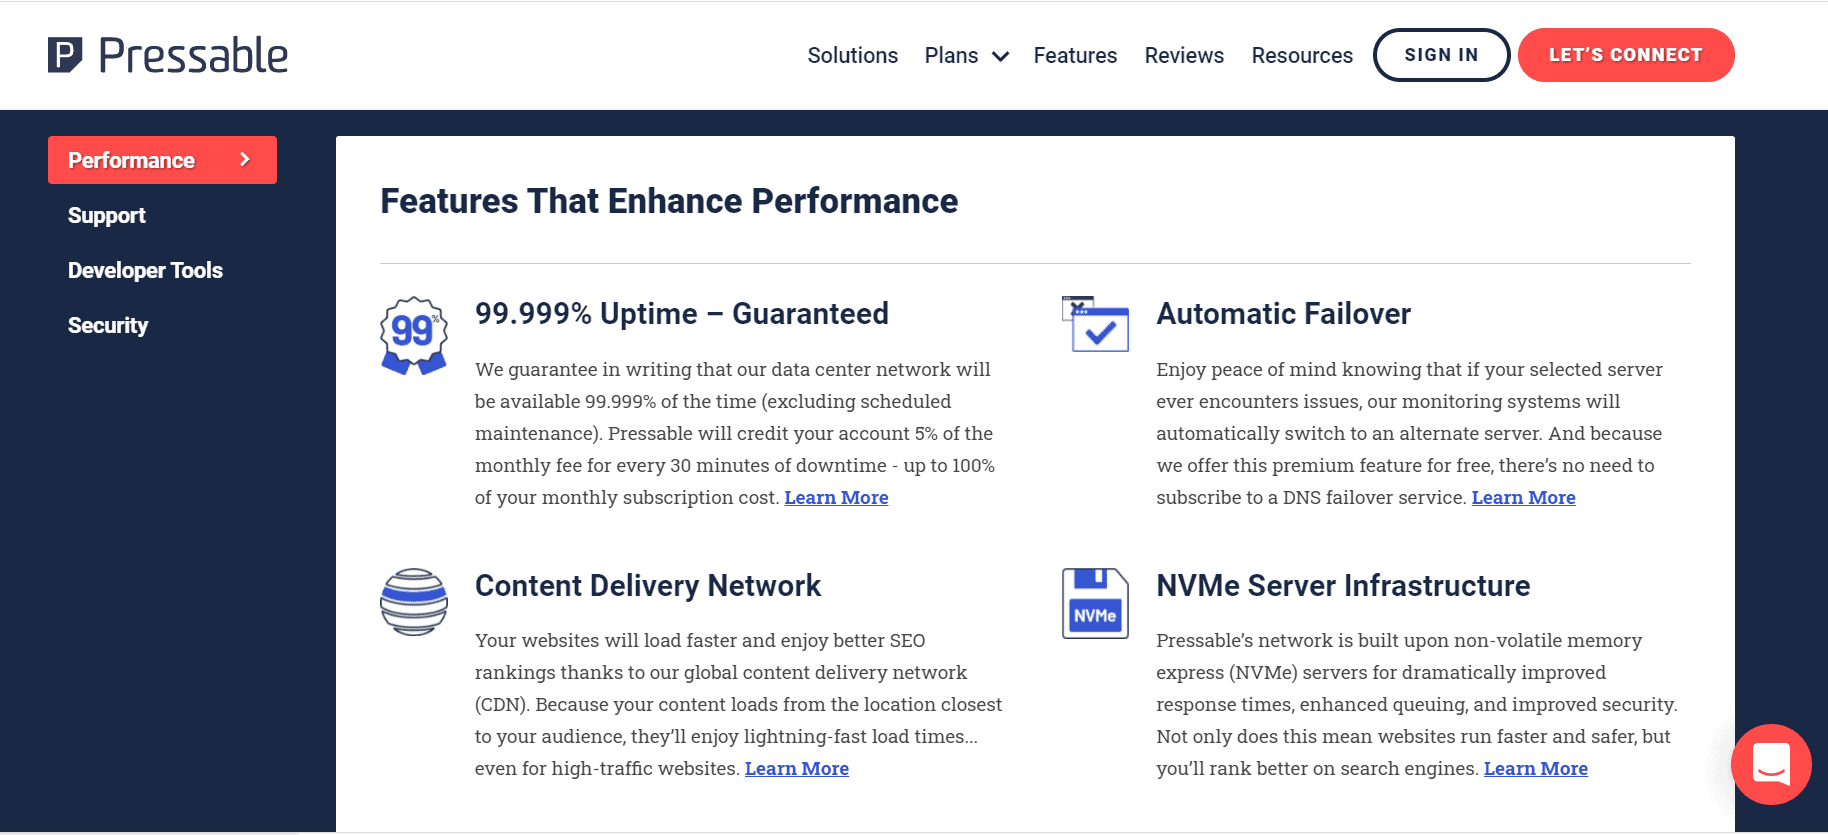Click the 99% uptime badge icon
Screen dimensions: 1828x835
pyautogui.click(x=413, y=335)
